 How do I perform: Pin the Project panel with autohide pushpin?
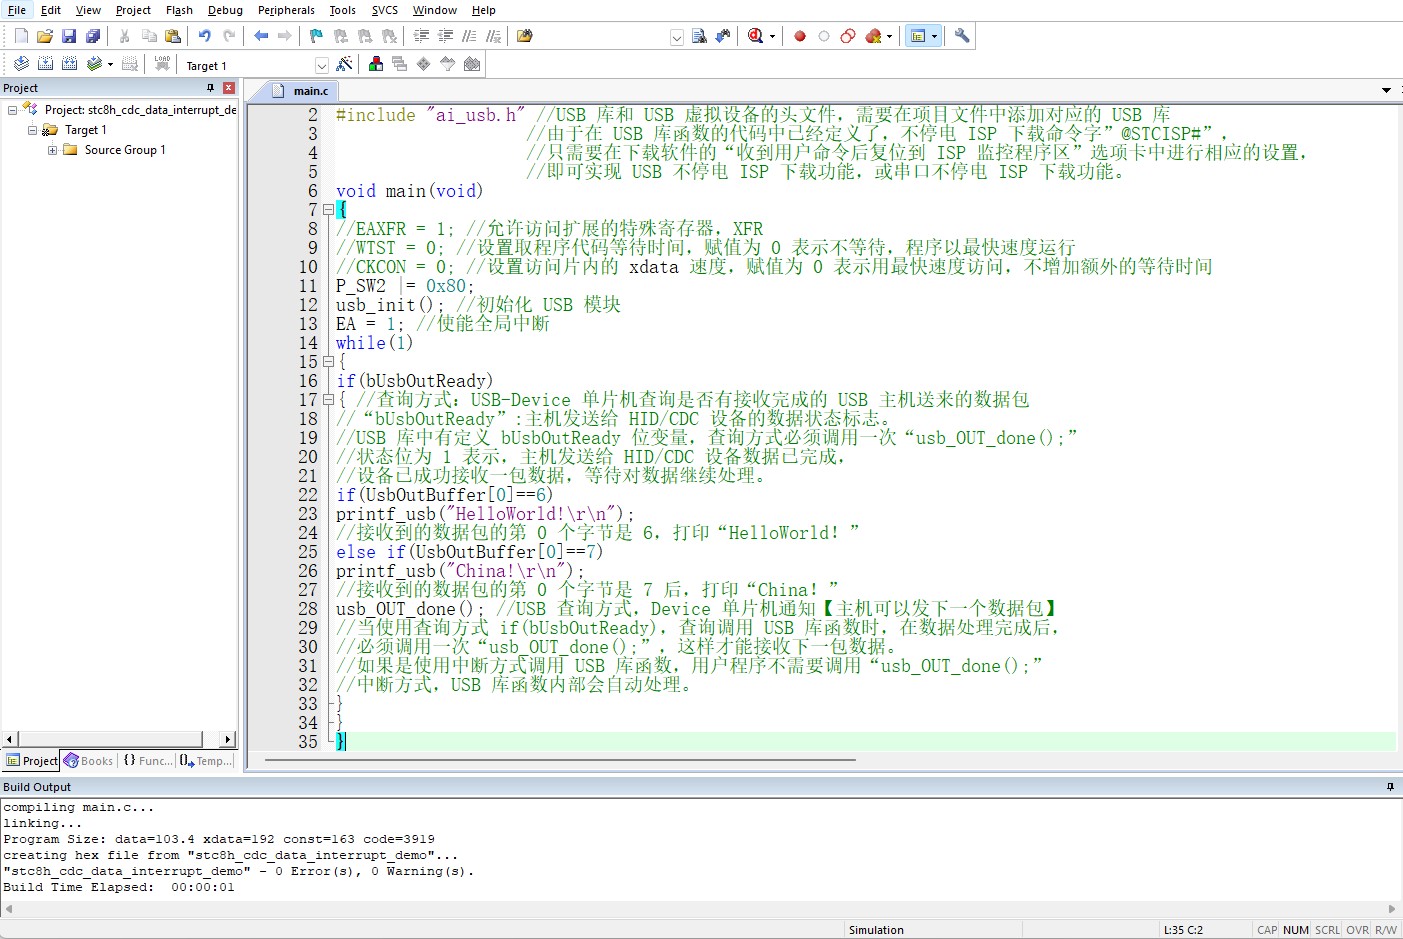210,88
